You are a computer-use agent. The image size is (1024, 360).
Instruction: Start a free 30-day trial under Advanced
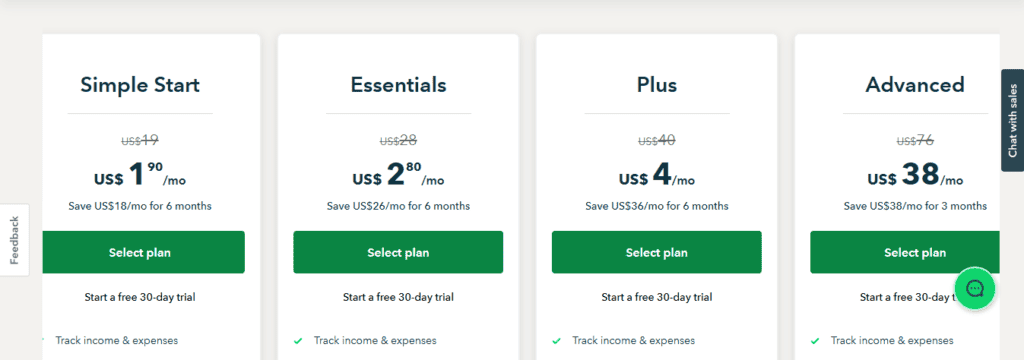point(908,297)
